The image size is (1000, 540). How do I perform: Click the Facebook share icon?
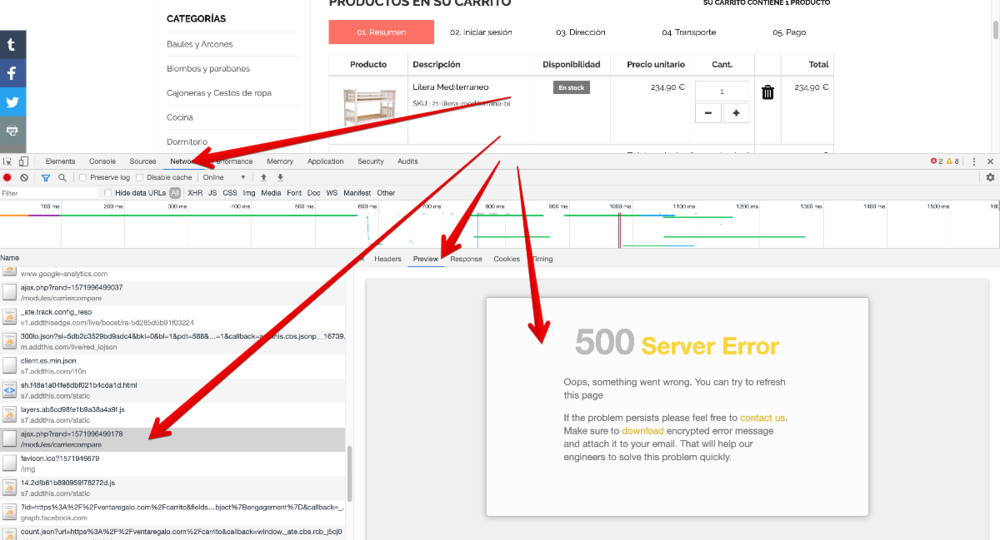[12, 73]
